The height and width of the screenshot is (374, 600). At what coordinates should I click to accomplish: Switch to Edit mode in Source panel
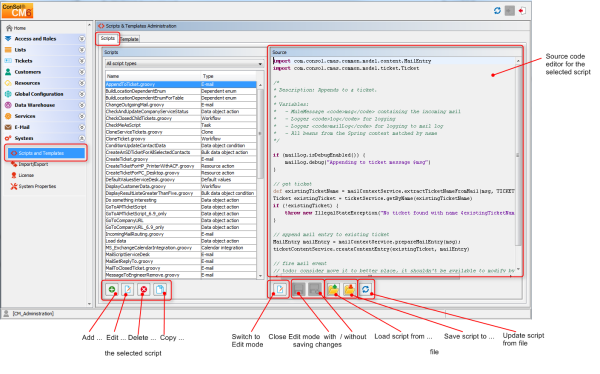(x=280, y=289)
